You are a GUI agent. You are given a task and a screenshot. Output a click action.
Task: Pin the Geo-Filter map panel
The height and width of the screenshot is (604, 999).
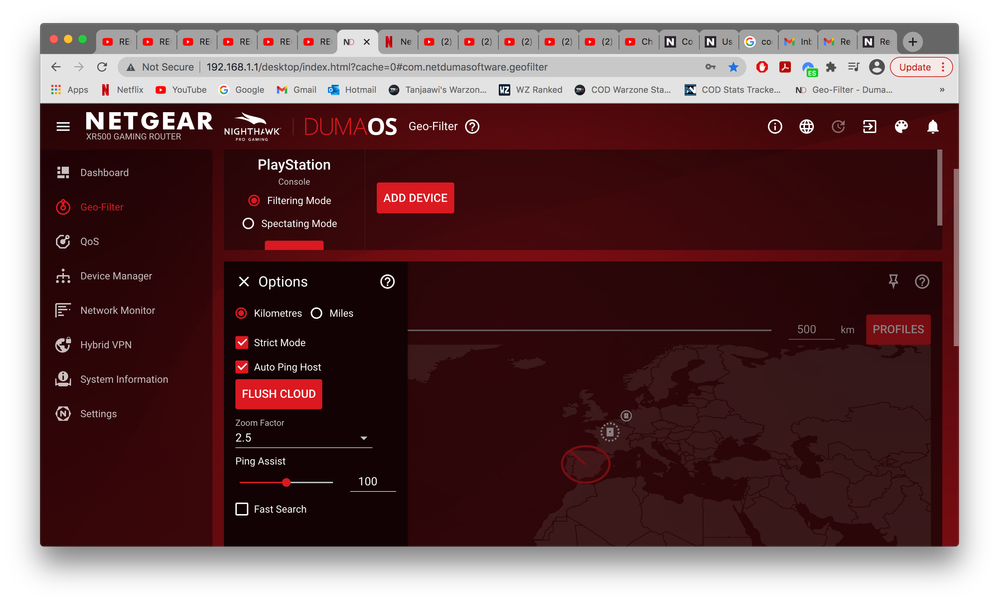click(893, 282)
